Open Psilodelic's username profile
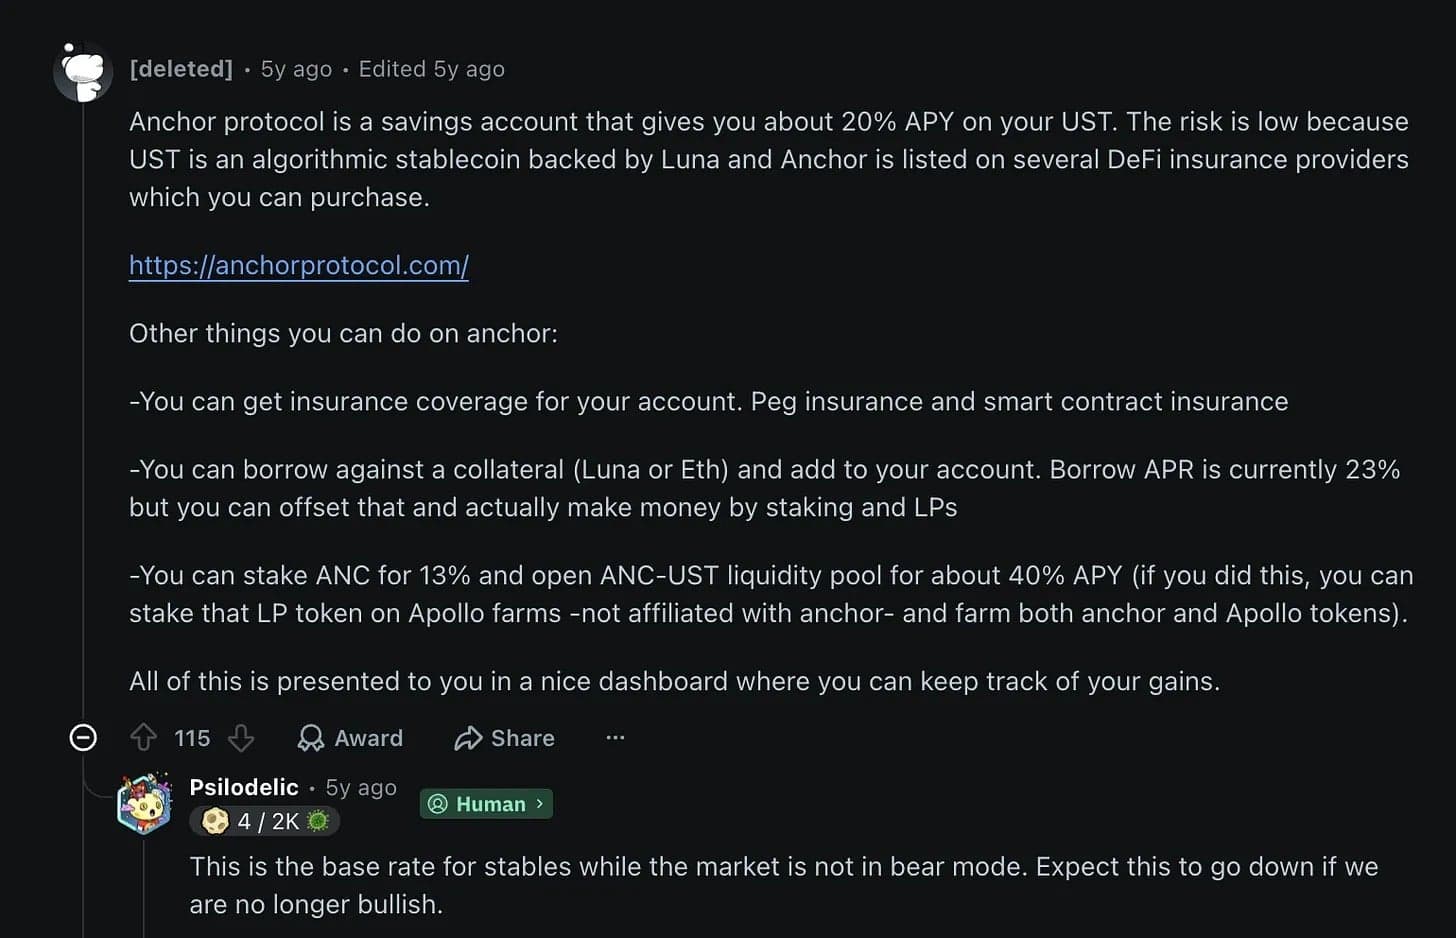The width and height of the screenshot is (1456, 938). (244, 787)
